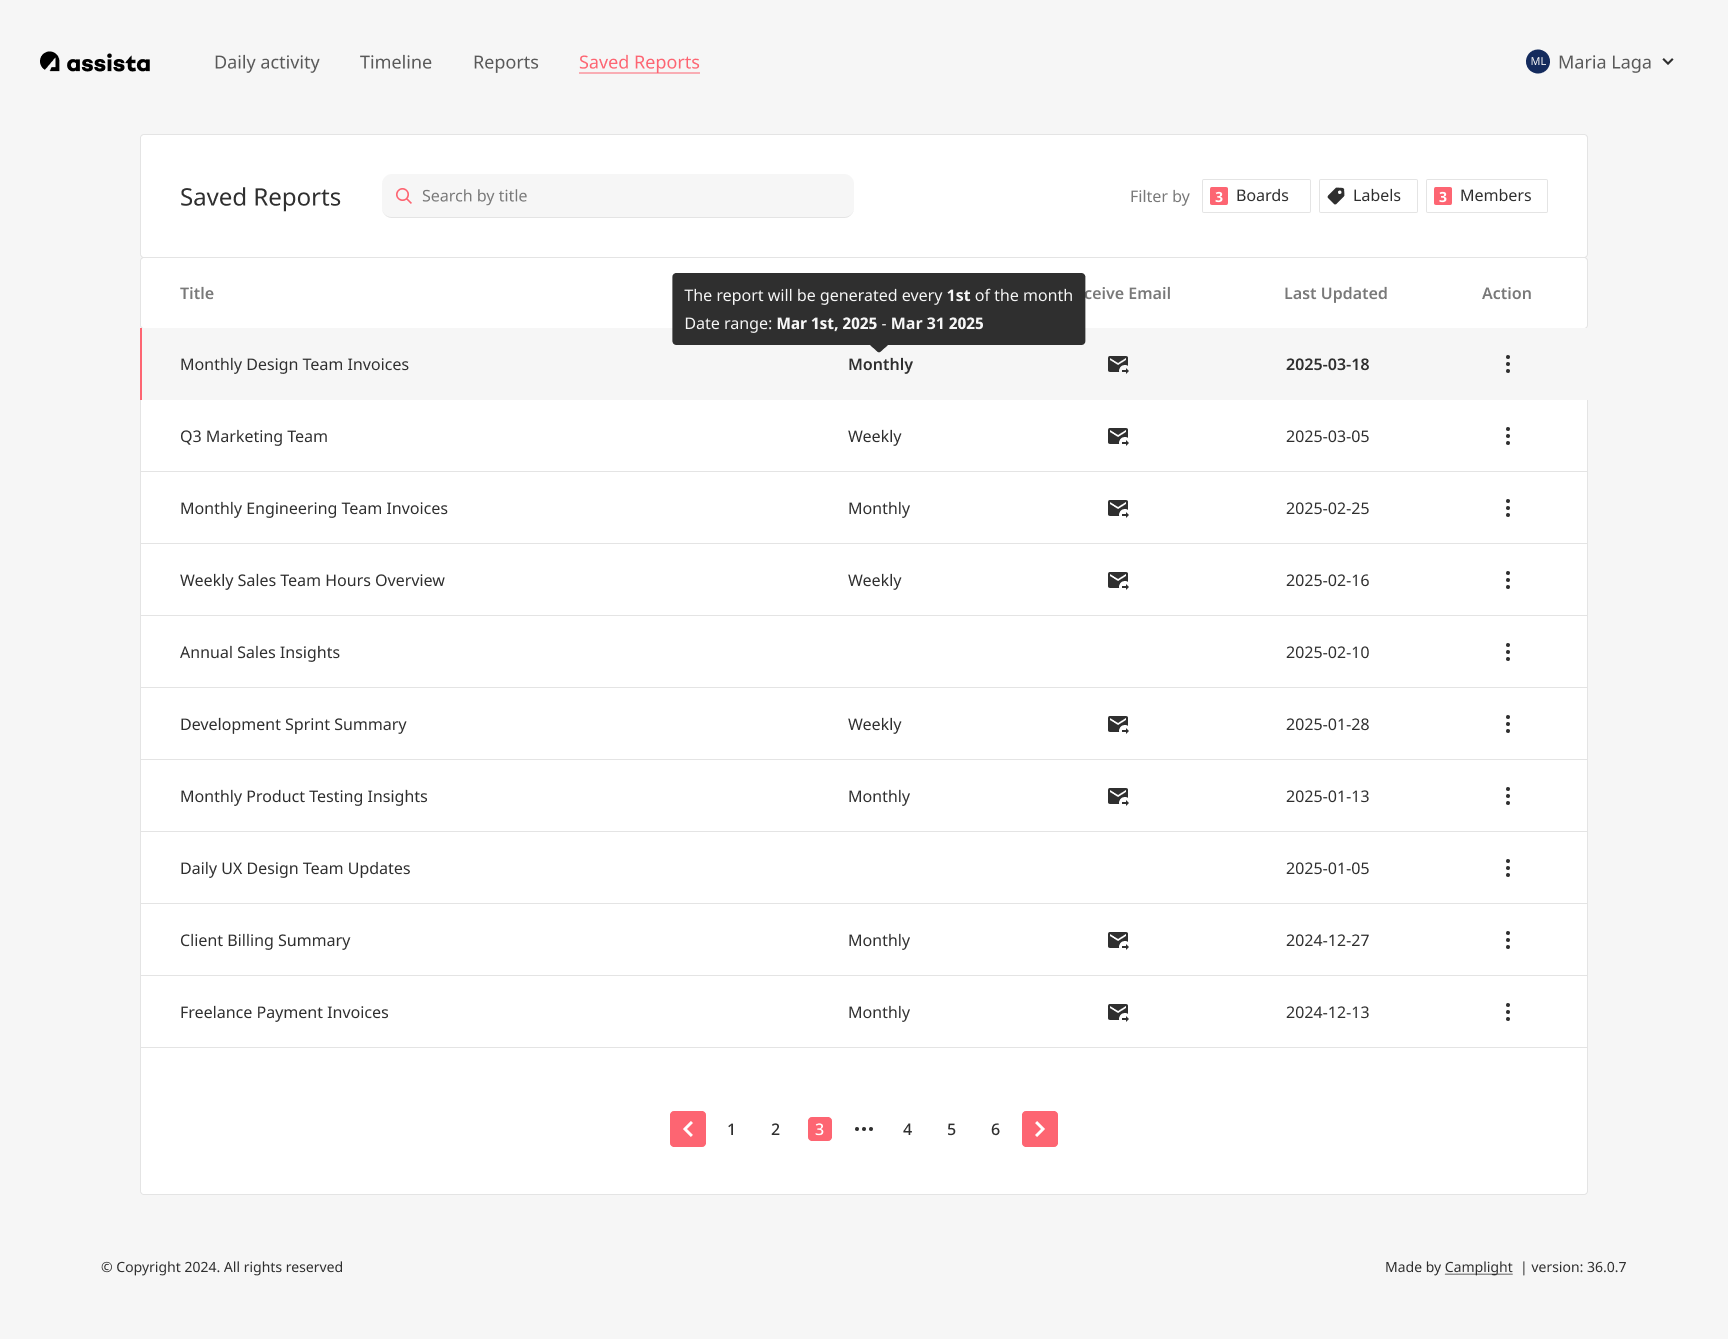Click the next page arrow button
This screenshot has width=1728, height=1339.
point(1039,1129)
